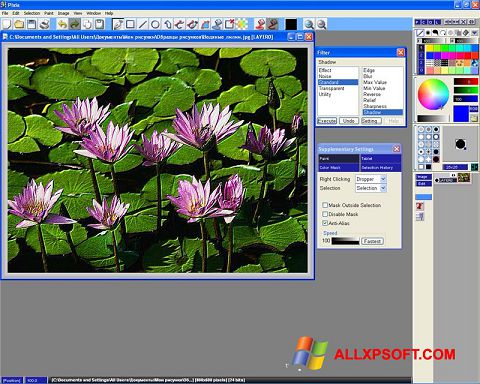The height and width of the screenshot is (384, 480).
Task: Select the Fill region tool icon
Action: (205, 24)
